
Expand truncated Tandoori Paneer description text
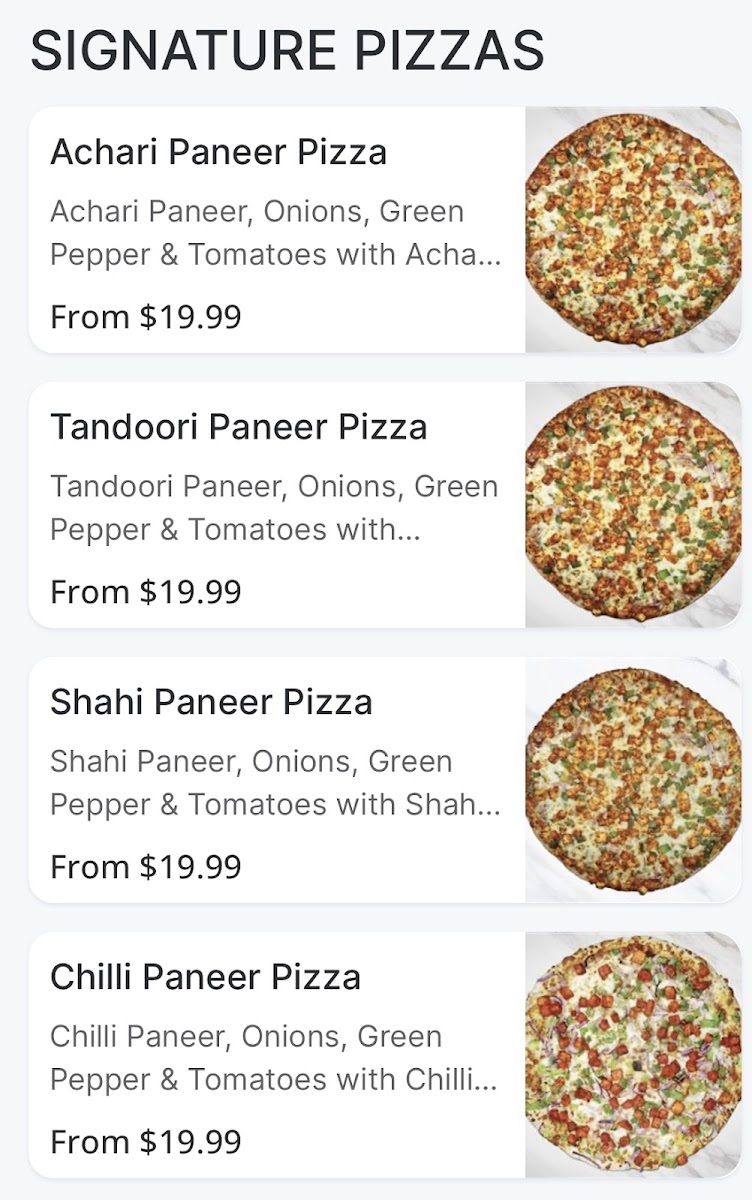coord(273,508)
